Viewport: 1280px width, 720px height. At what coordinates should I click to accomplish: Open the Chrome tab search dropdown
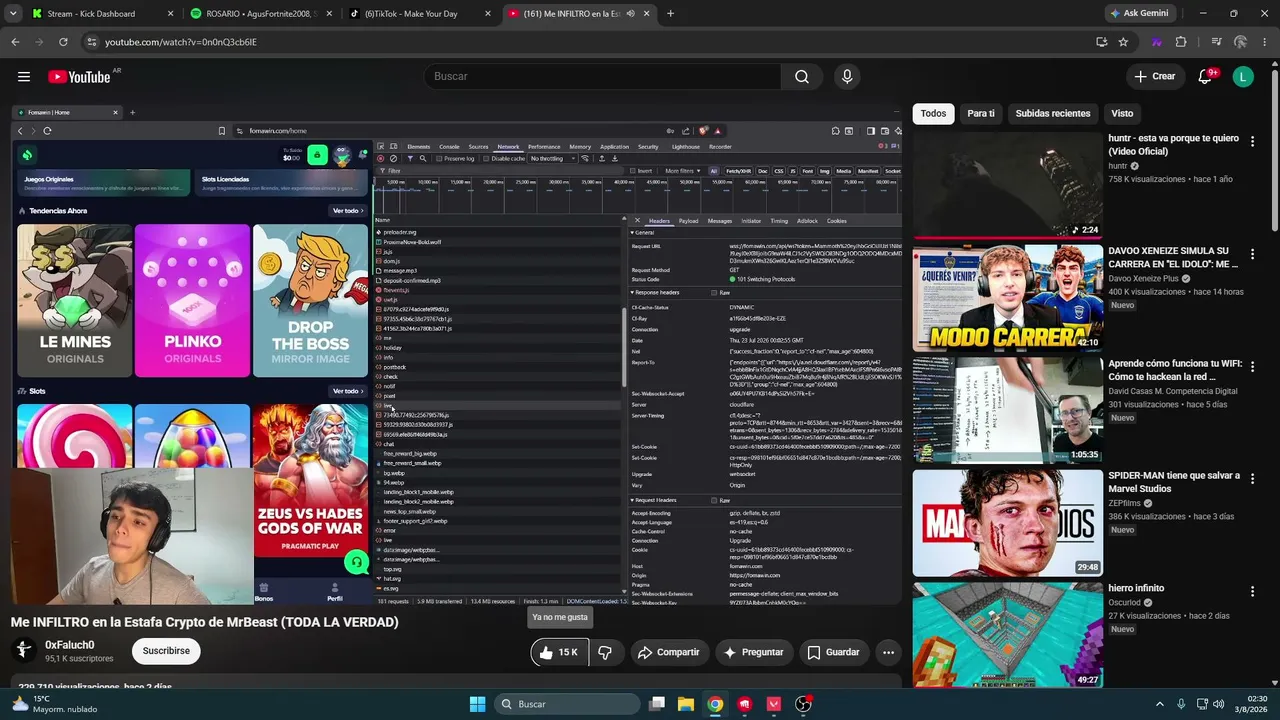pyautogui.click(x=13, y=14)
